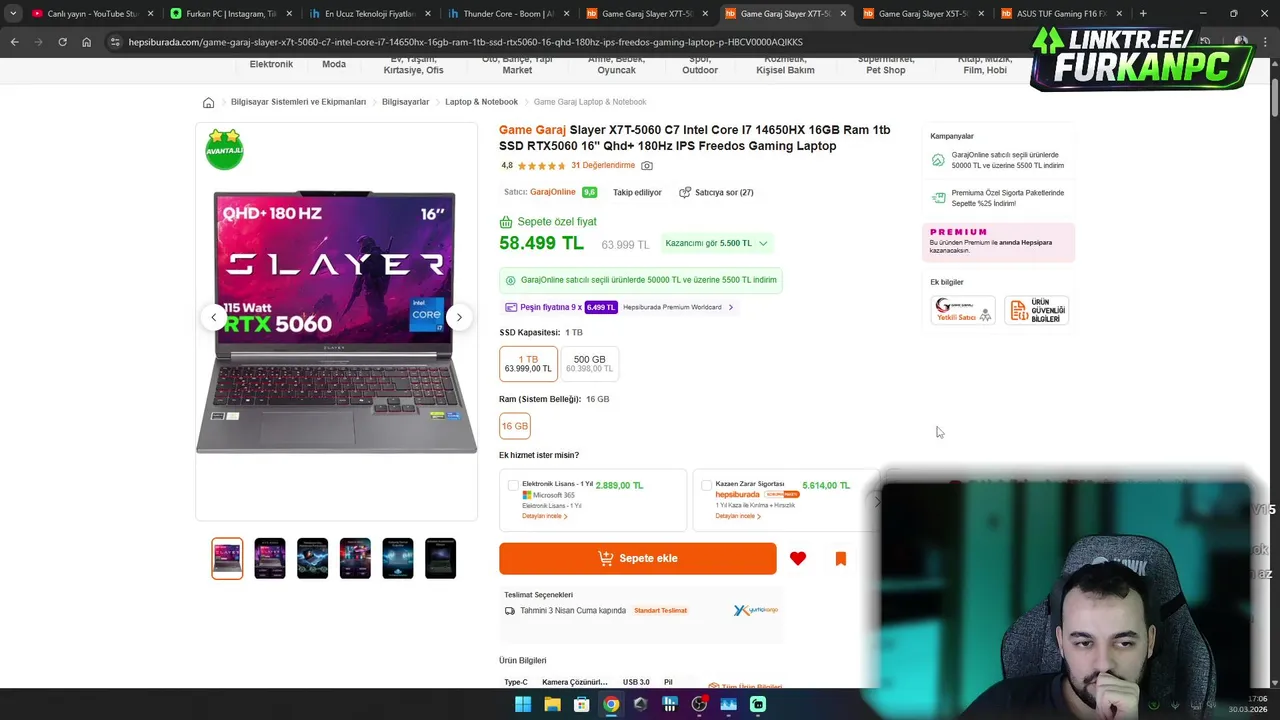This screenshot has height=720, width=1280.
Task: Open the home breadcrumb icon
Action: pyautogui.click(x=208, y=102)
